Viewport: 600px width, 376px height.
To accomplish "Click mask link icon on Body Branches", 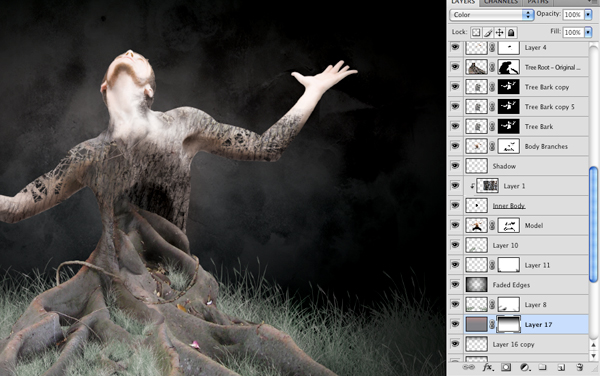I will pos(492,146).
